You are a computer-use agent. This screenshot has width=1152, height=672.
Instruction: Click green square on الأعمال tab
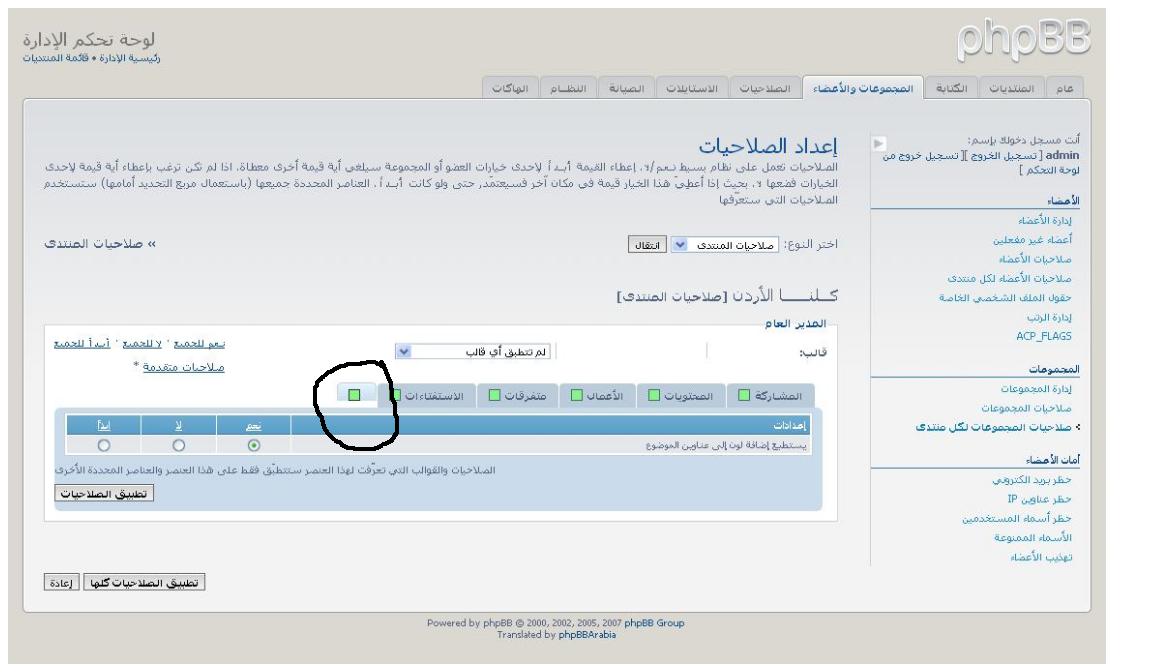coord(577,395)
